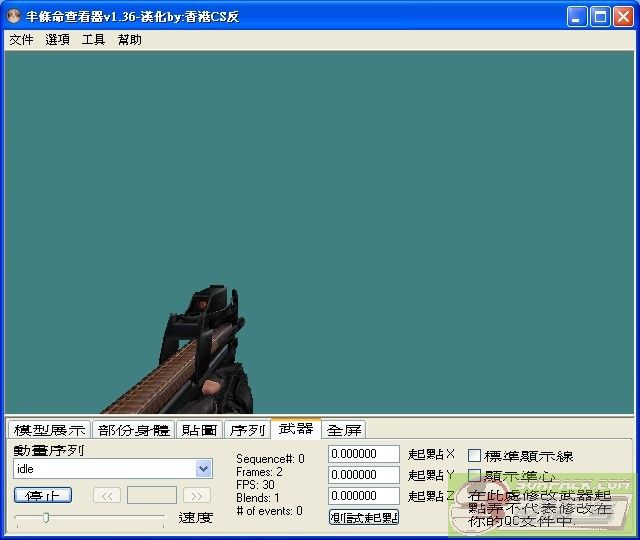Click the Sequence#: 0 text

(270, 459)
